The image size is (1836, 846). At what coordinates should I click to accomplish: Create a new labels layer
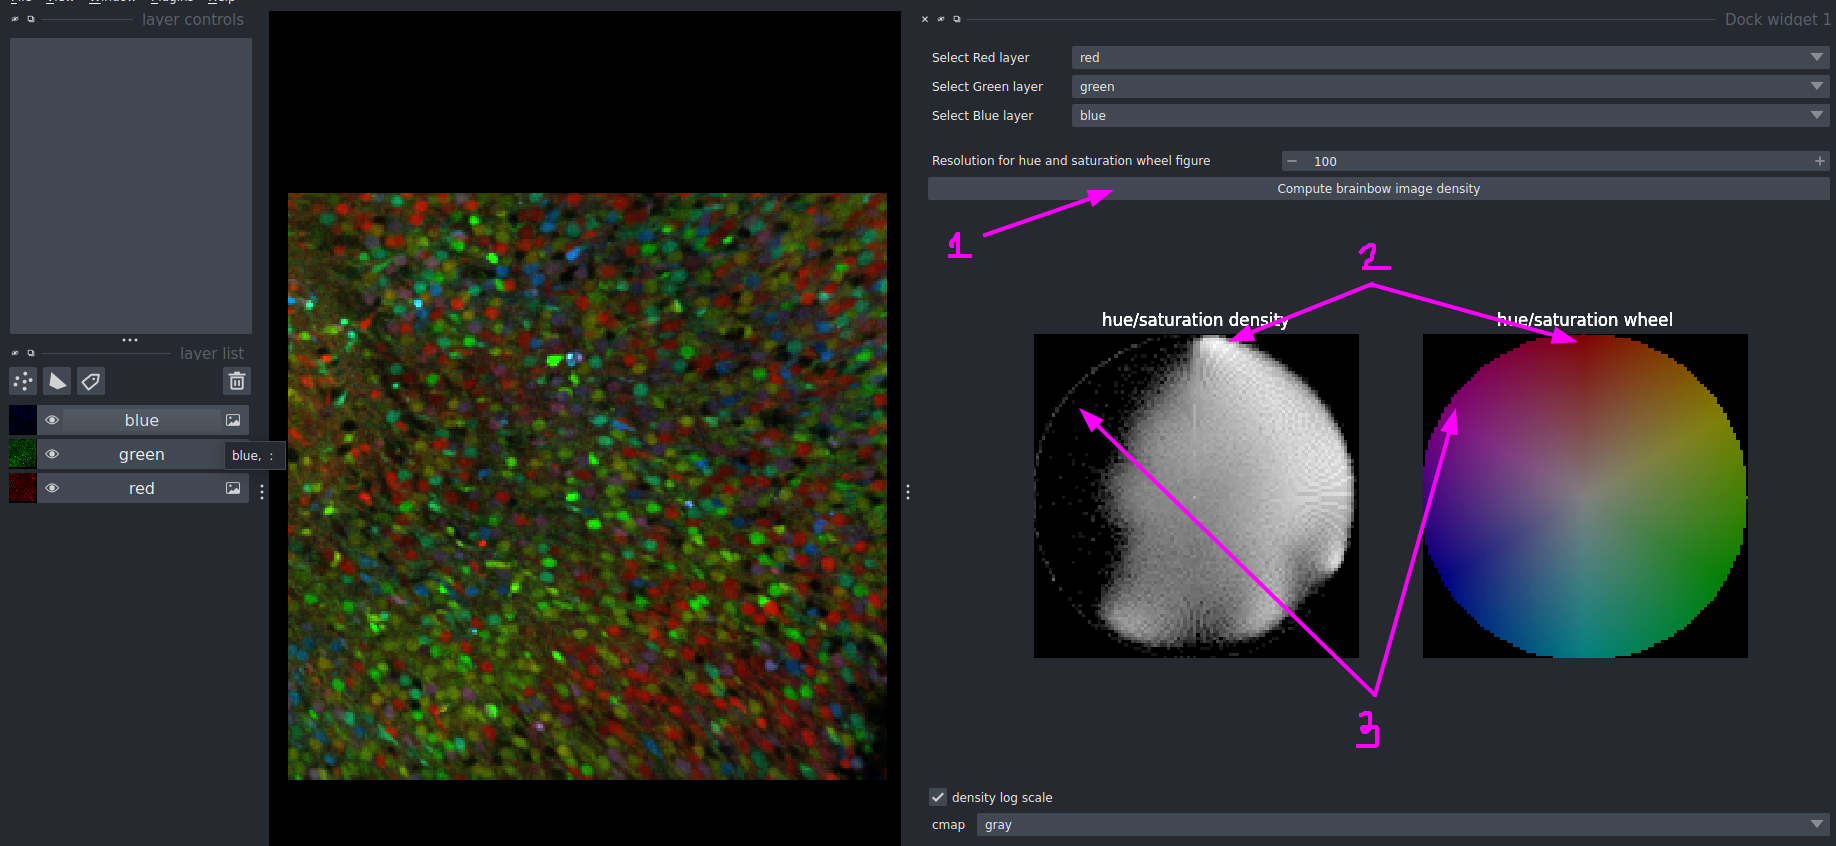[91, 381]
